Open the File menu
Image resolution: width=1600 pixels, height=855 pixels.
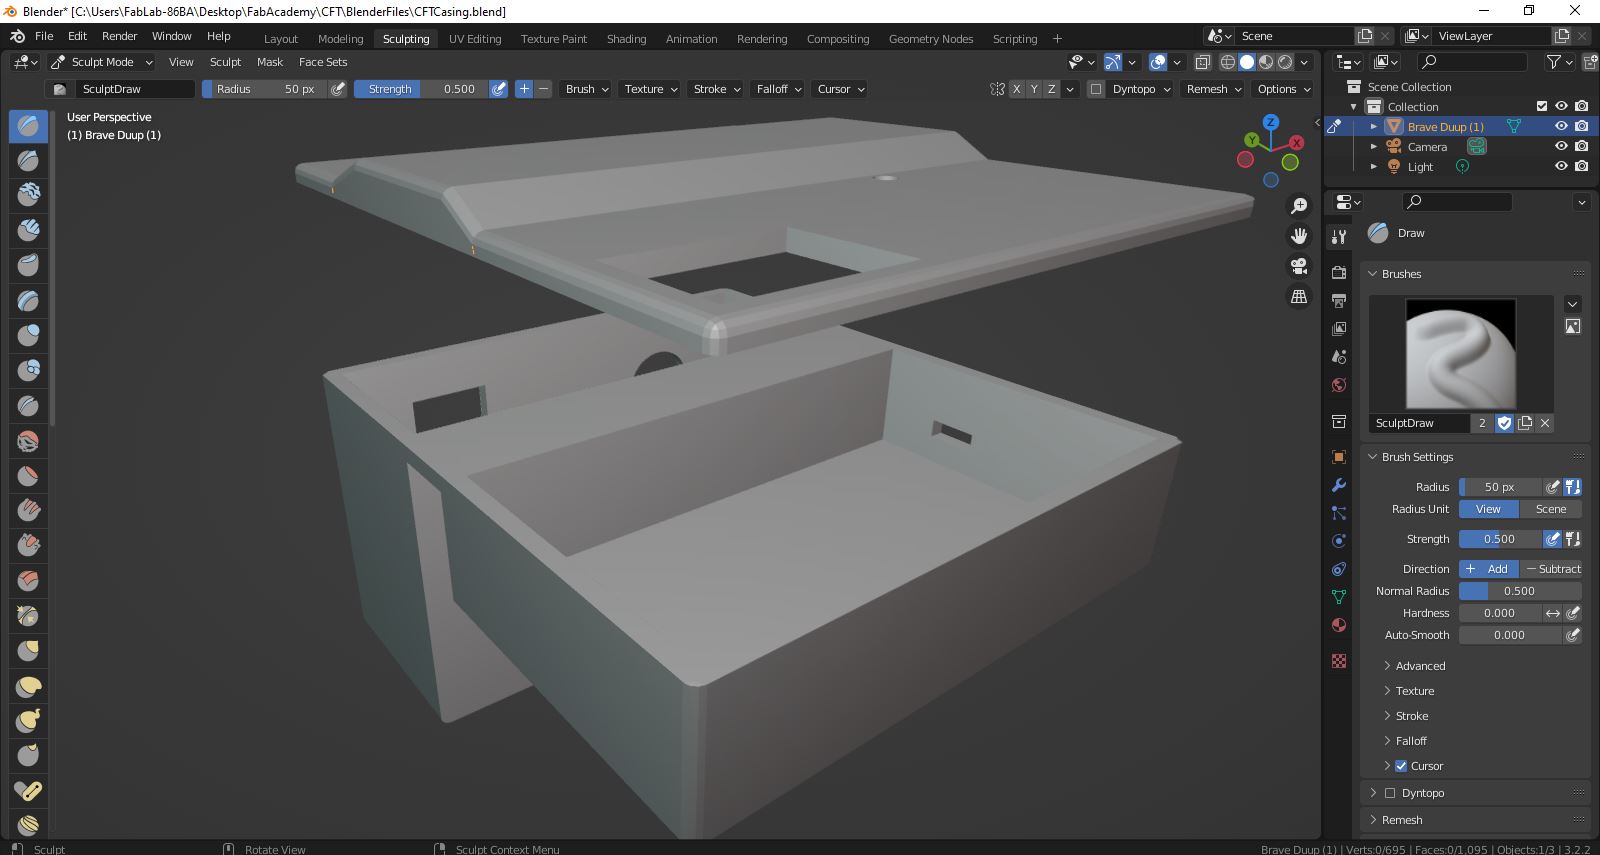pos(44,36)
